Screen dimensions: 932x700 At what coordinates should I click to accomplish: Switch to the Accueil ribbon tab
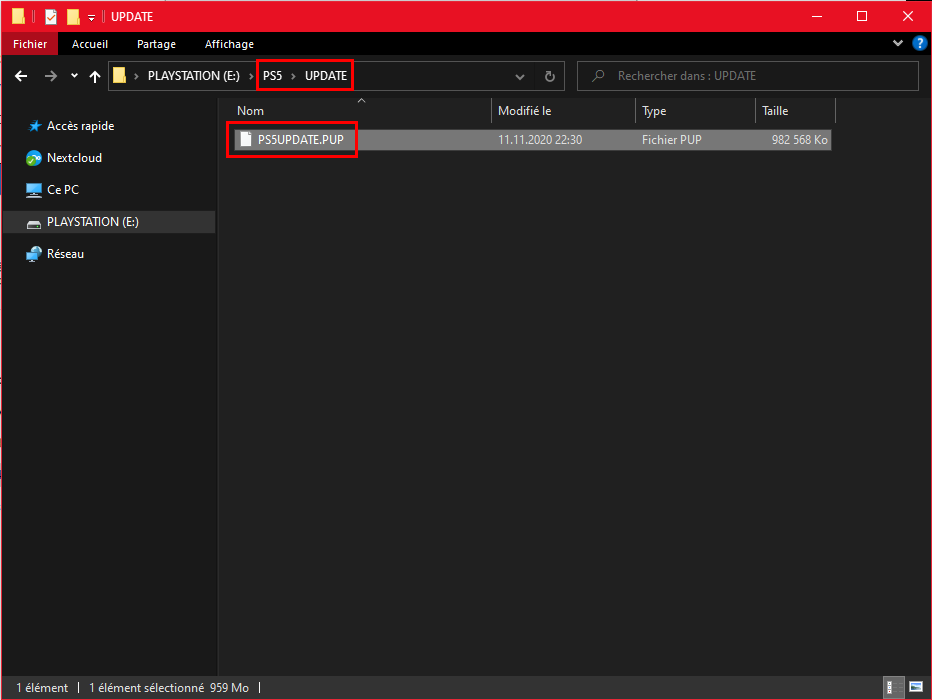(x=90, y=44)
